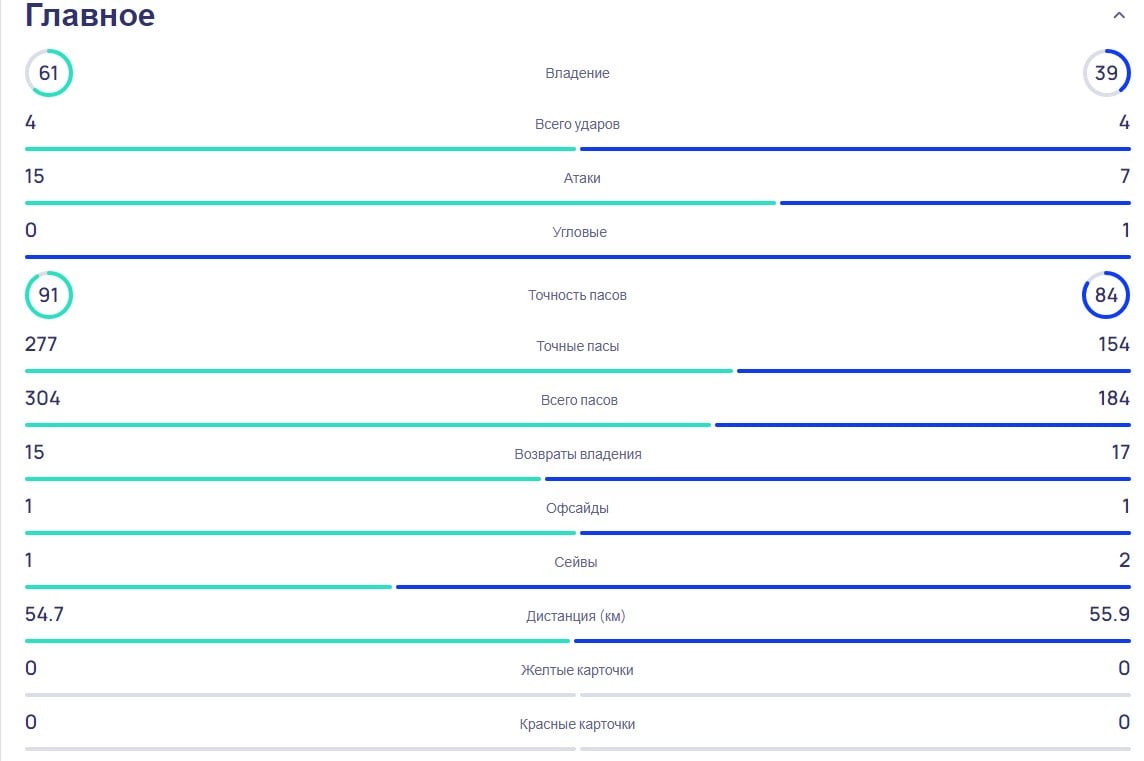1144x761 pixels.
Task: Click the Точные пасы value 277
Action: point(42,345)
